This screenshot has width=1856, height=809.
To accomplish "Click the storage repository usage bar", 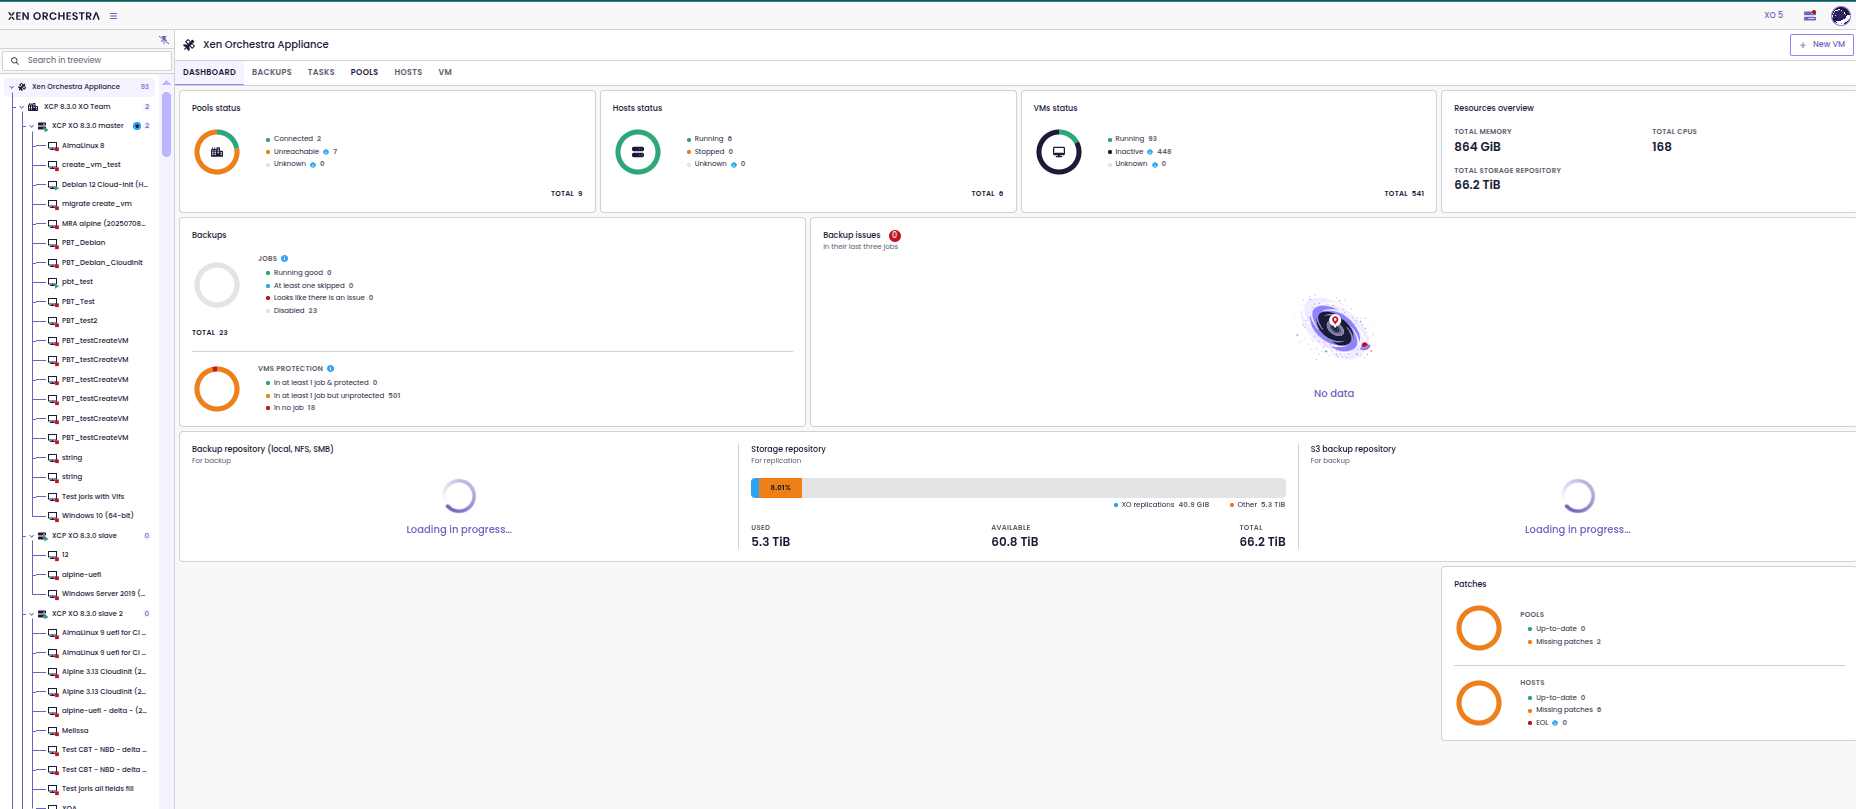I will [1018, 488].
